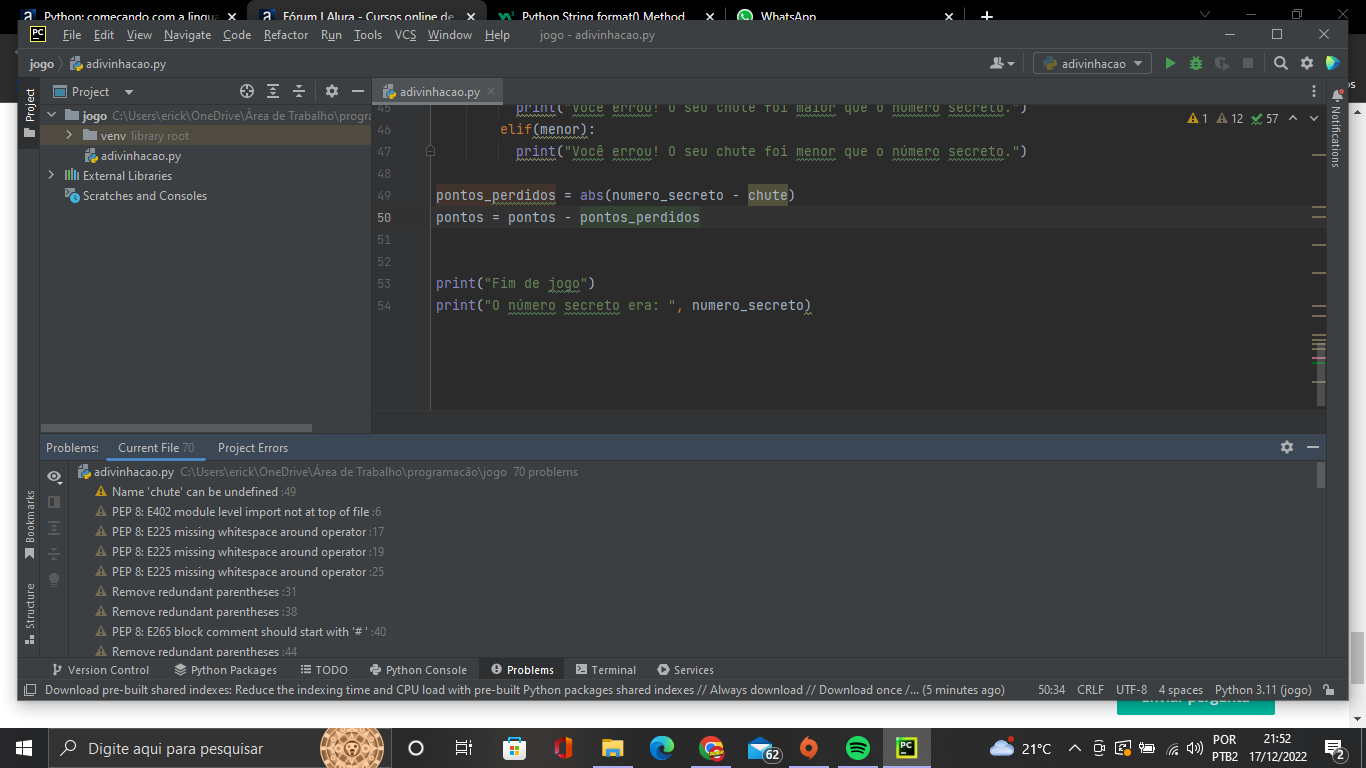Open the Terminal tool window

pyautogui.click(x=605, y=670)
